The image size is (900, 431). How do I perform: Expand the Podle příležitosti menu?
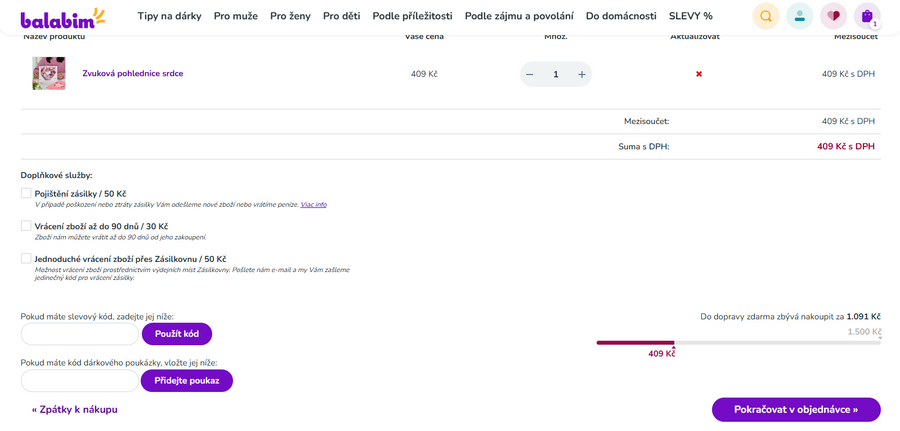[x=412, y=16]
